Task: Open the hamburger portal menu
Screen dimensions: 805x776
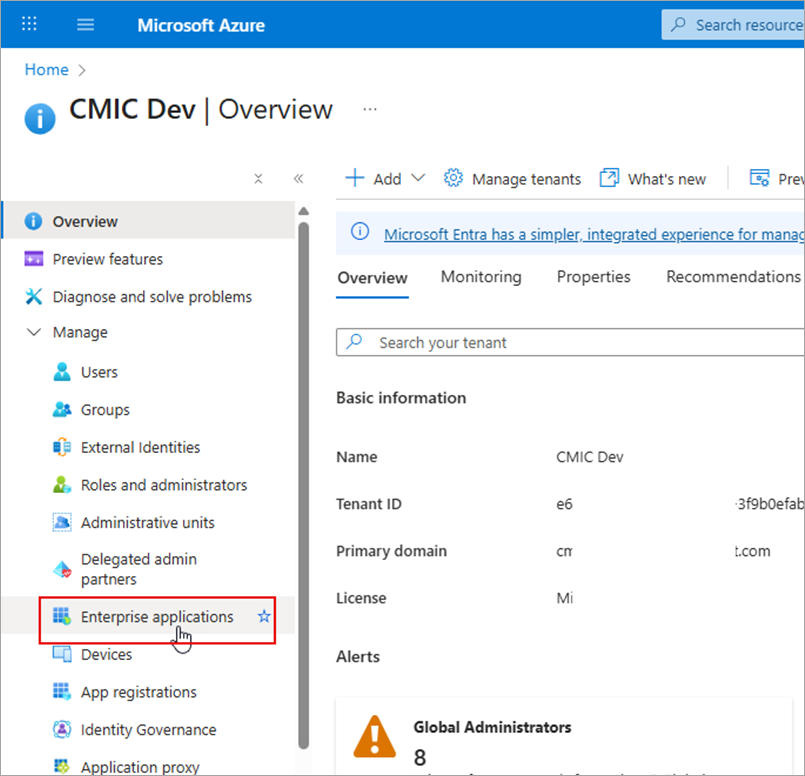Action: 86,25
